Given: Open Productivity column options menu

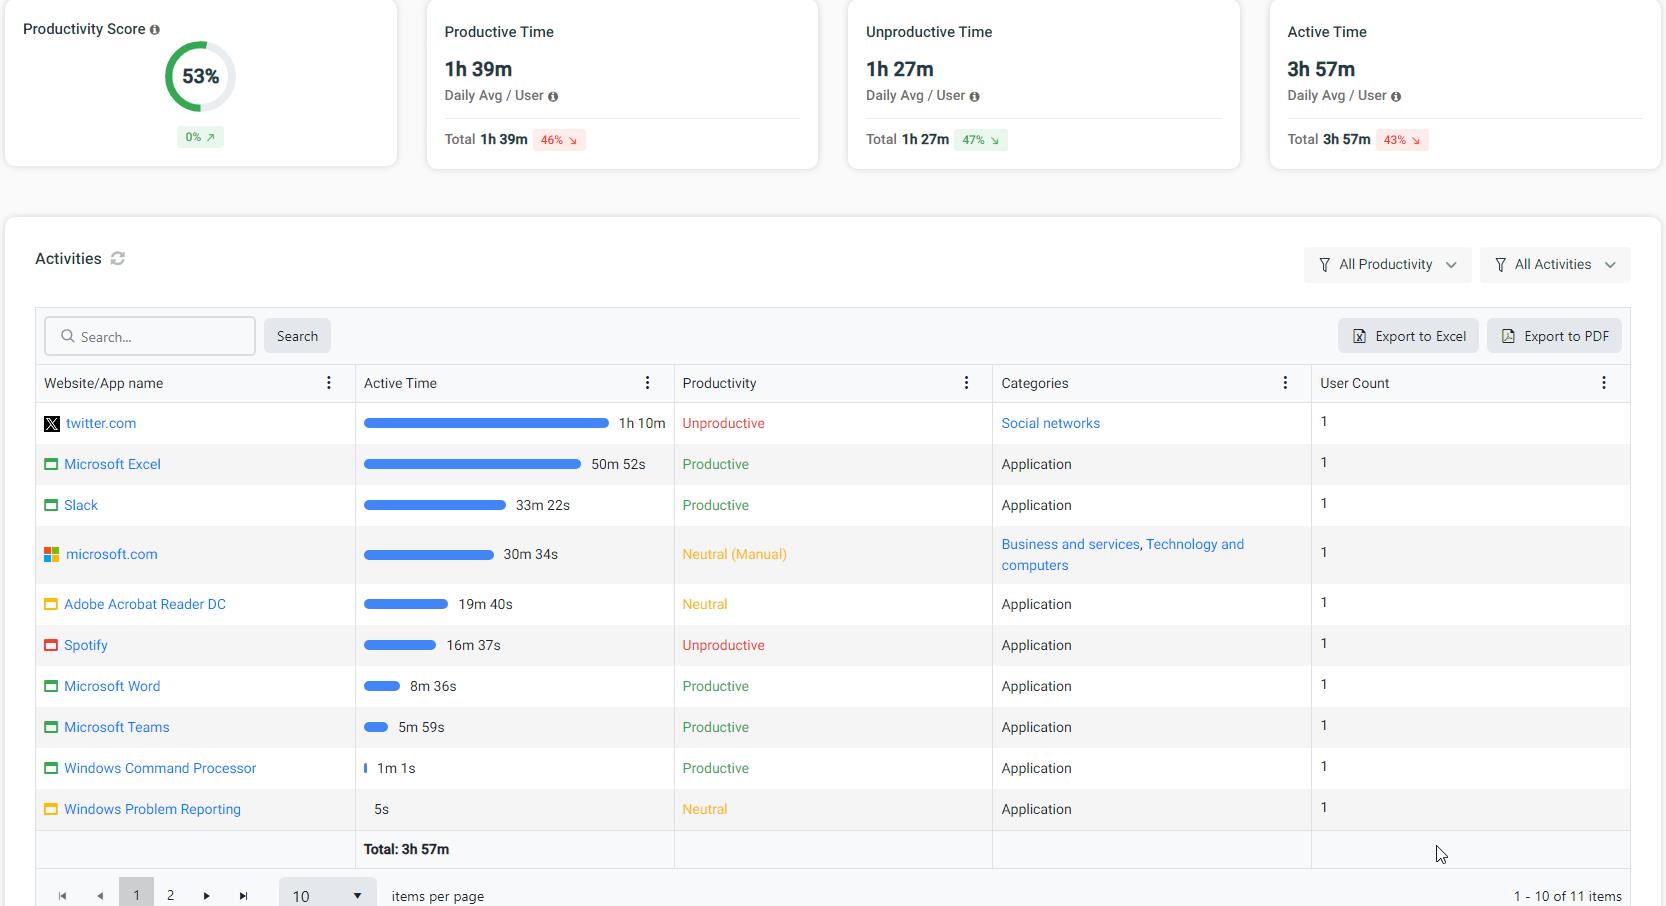Looking at the screenshot, I should click(x=966, y=383).
